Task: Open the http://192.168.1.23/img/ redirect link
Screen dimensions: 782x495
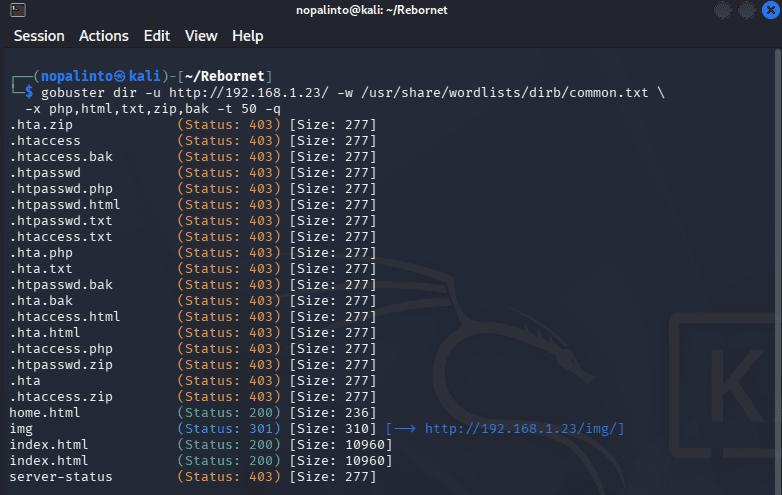Action: click(x=521, y=429)
